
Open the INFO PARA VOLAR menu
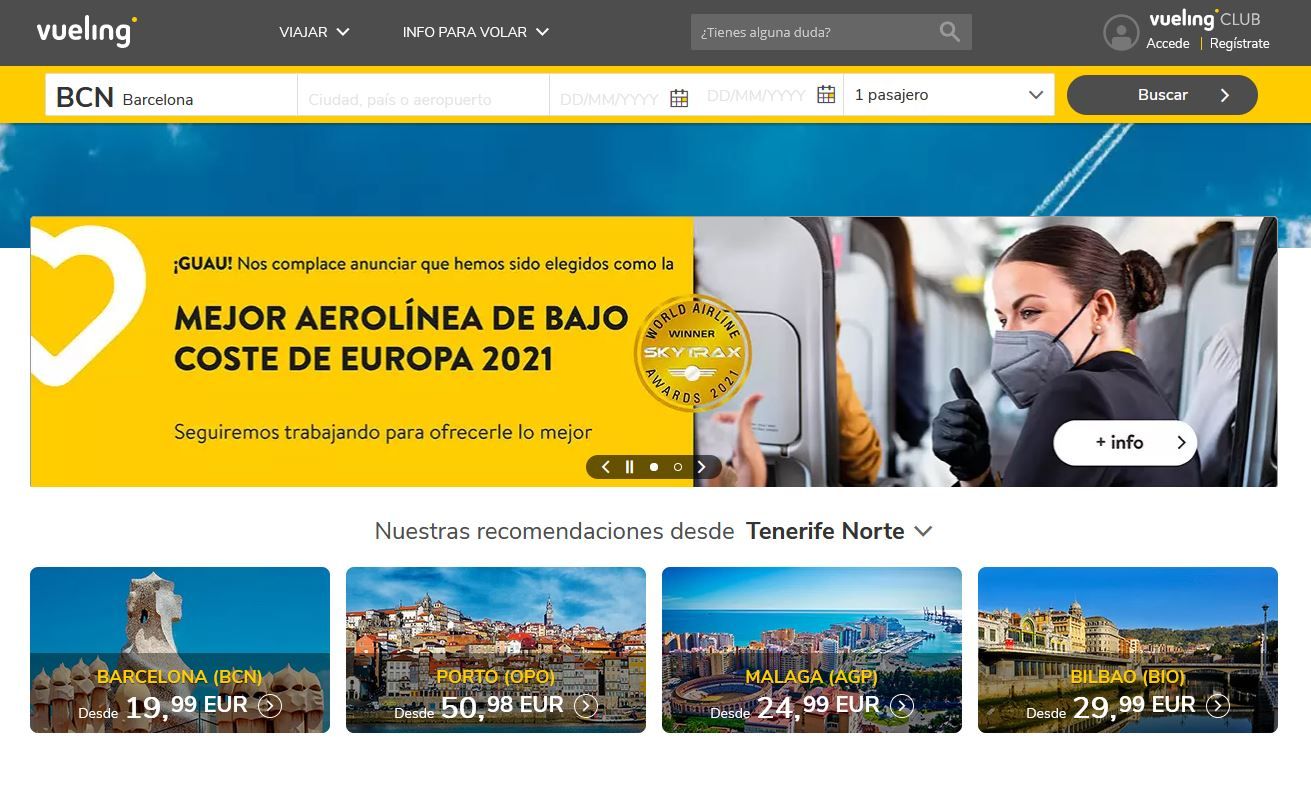coord(476,32)
